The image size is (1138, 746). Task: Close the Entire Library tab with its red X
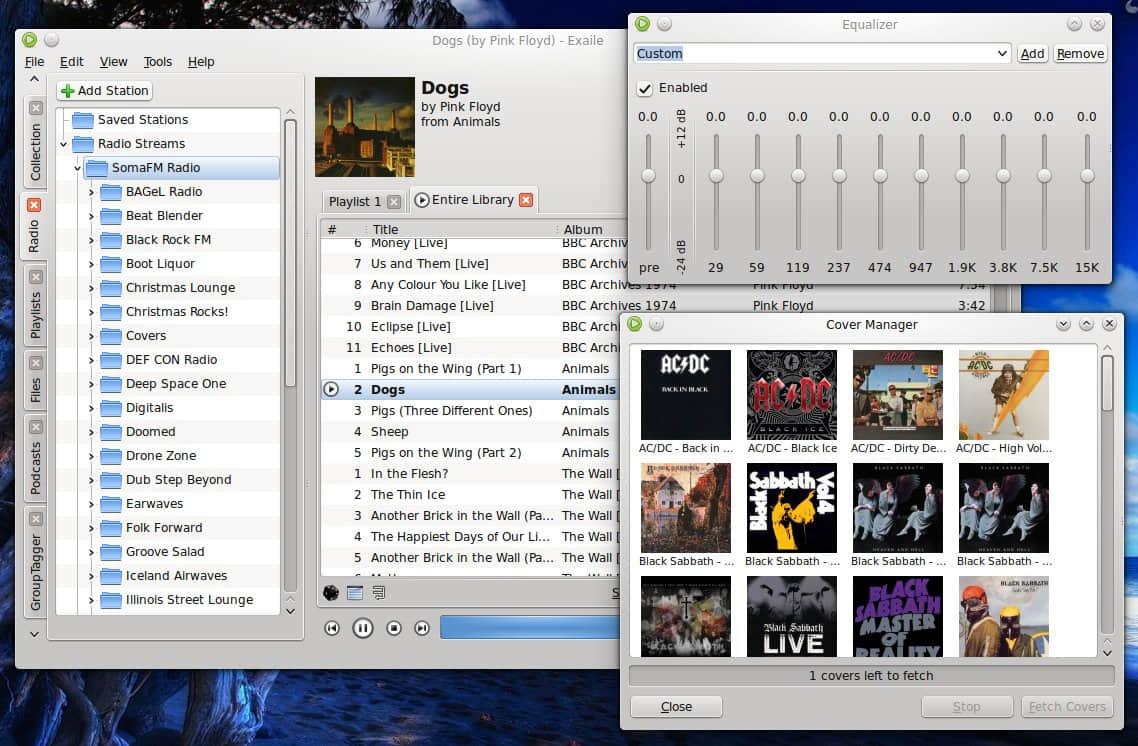525,200
